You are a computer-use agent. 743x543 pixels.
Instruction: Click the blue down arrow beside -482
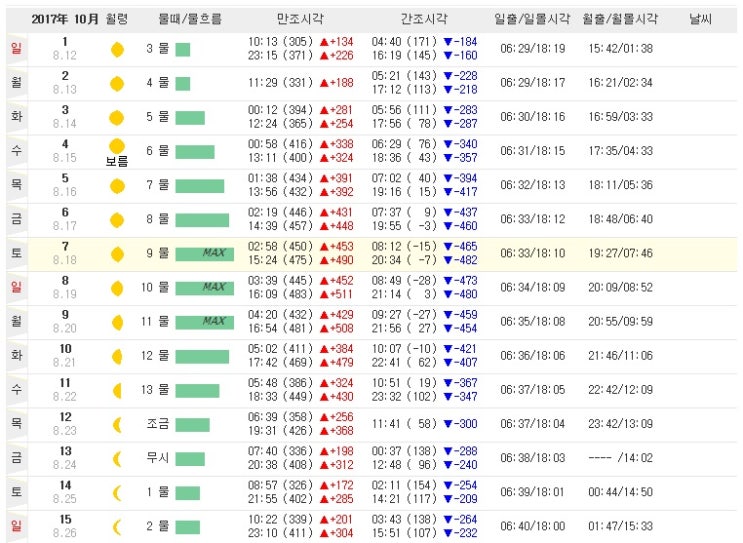tap(448, 261)
